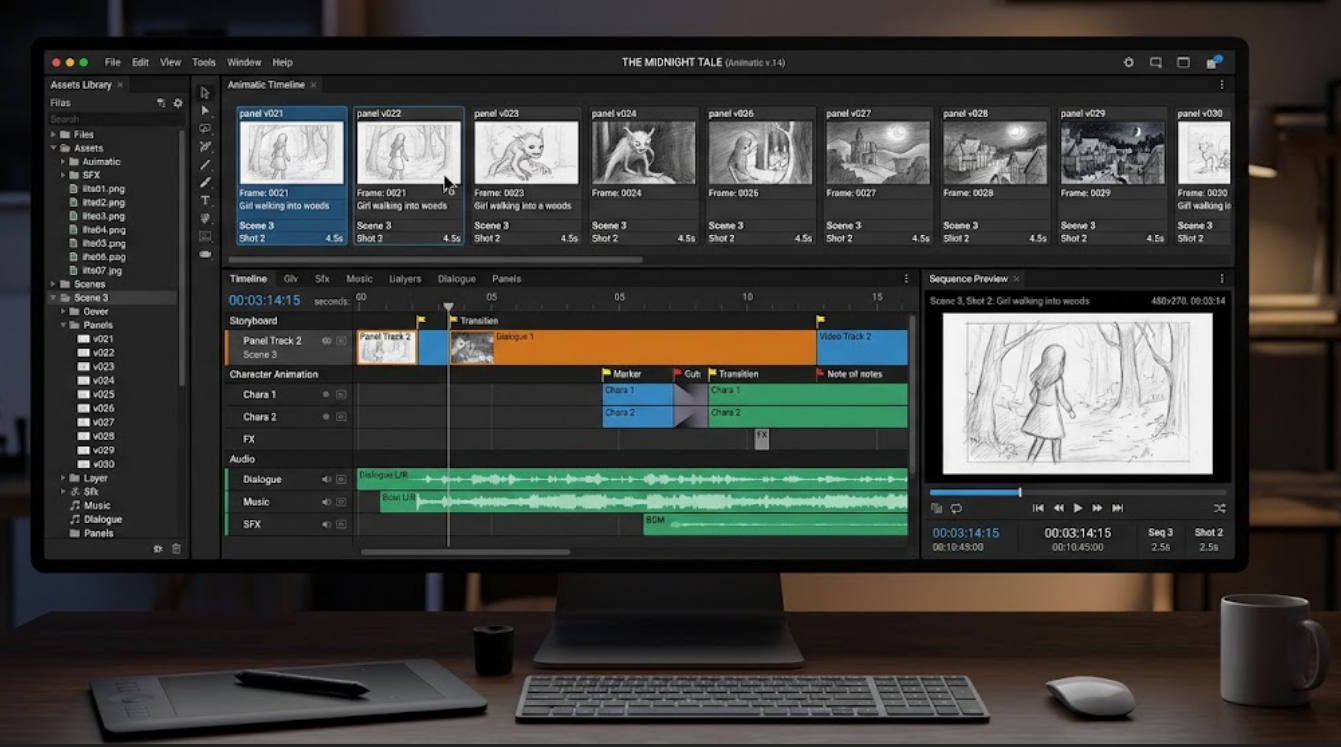1341x747 pixels.
Task: Mute the Dialogue audio track
Action: pos(326,480)
